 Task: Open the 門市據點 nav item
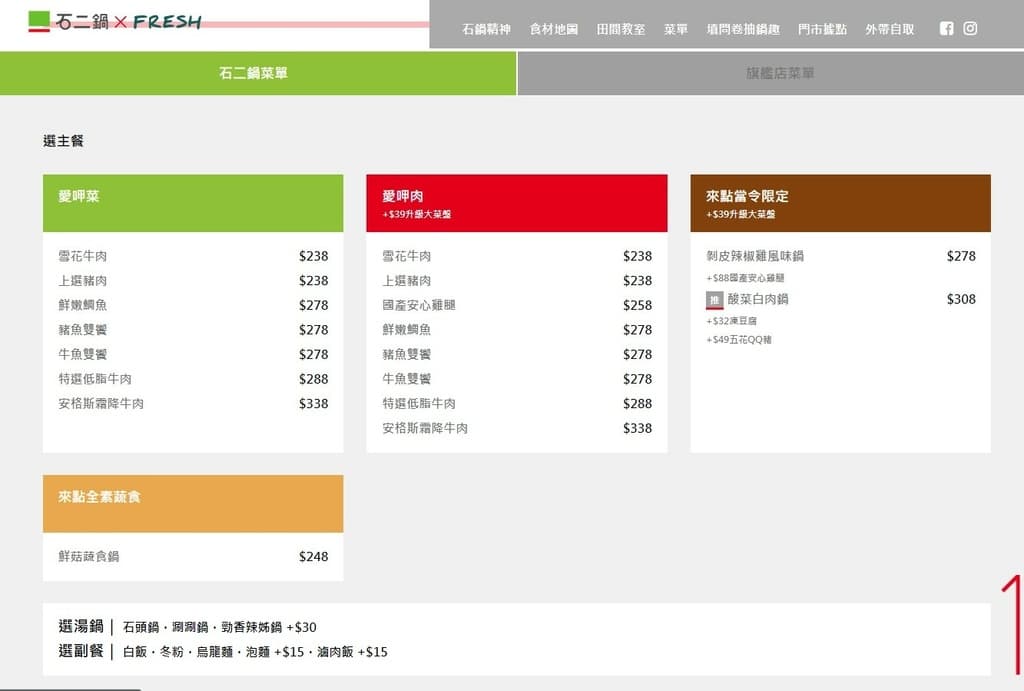coord(822,29)
